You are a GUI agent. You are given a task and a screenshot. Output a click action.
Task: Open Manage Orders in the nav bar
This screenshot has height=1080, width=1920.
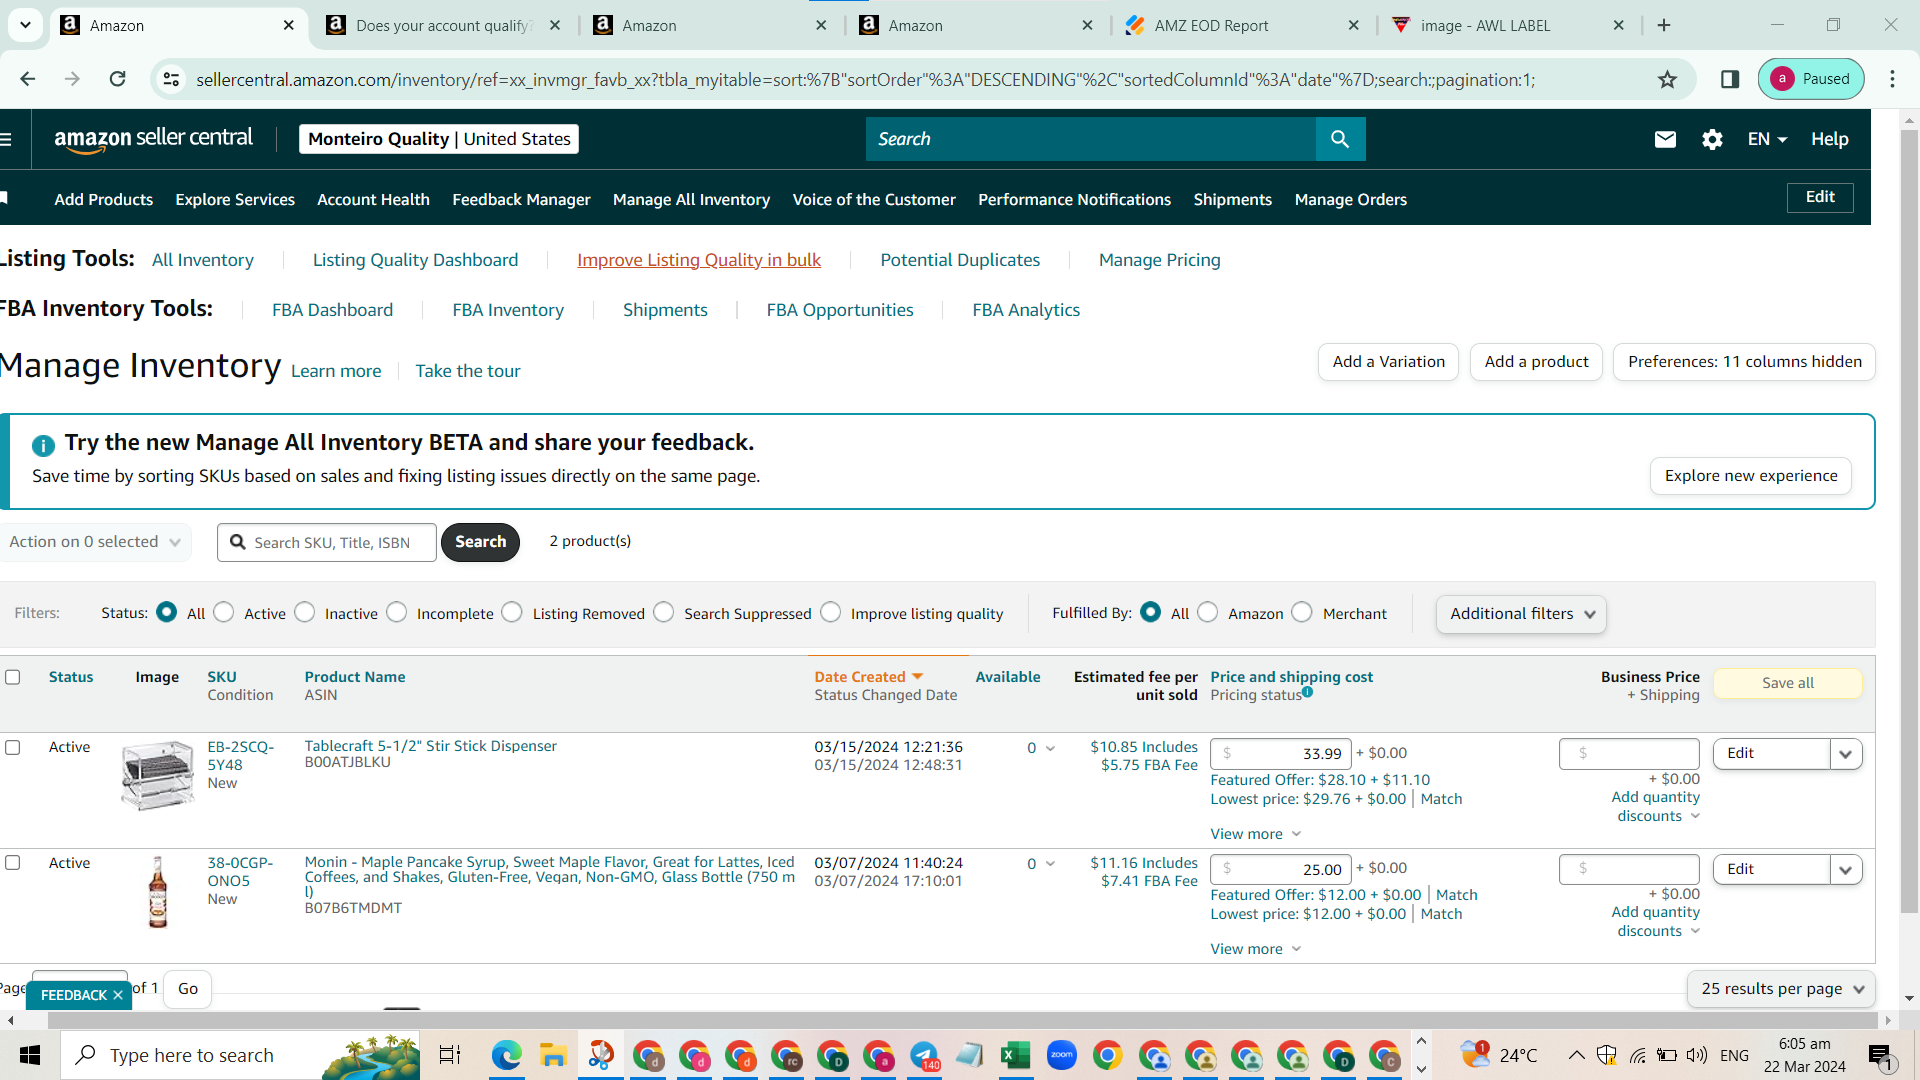1350,200
